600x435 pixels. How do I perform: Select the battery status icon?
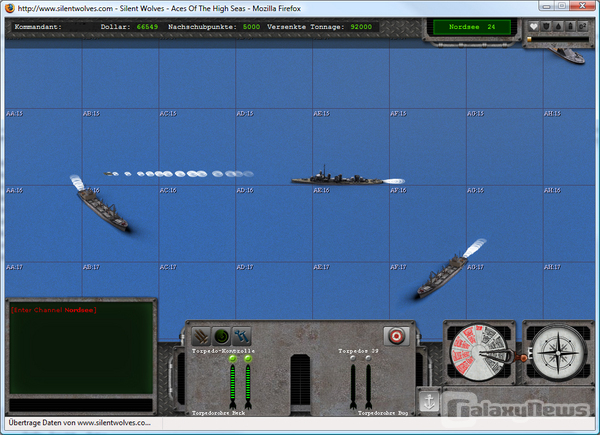(569, 27)
